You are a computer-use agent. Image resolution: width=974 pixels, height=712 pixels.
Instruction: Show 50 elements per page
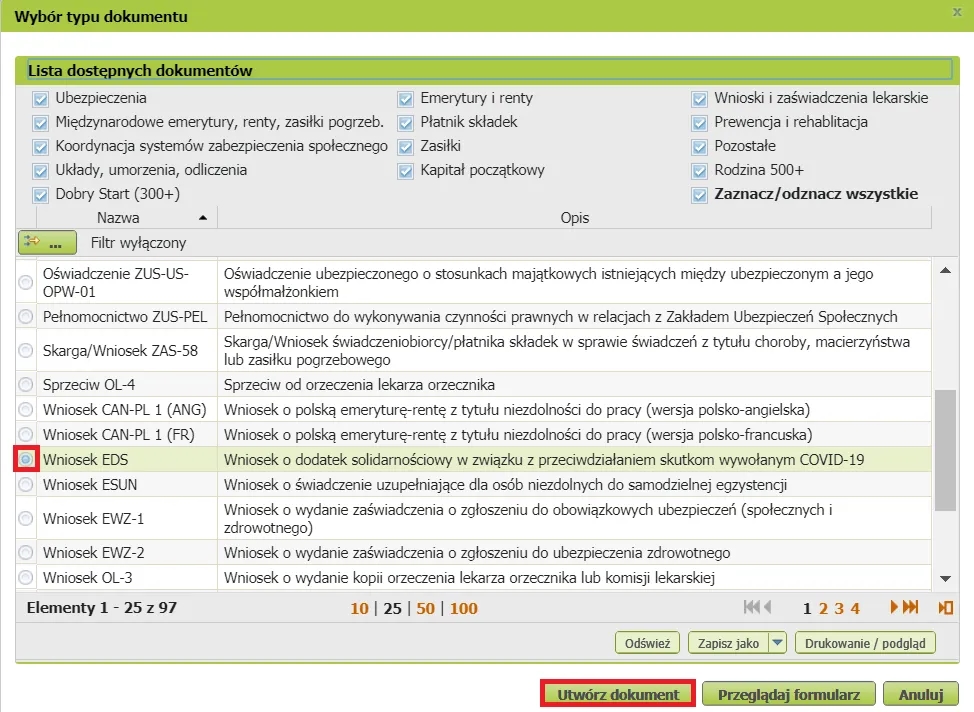coord(425,608)
